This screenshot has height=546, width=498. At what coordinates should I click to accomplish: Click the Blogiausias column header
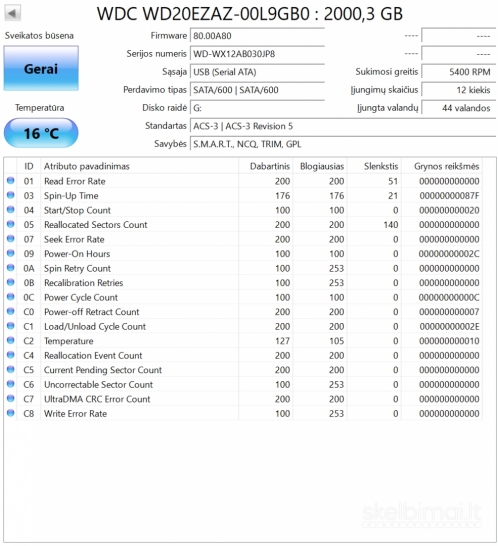click(x=320, y=166)
